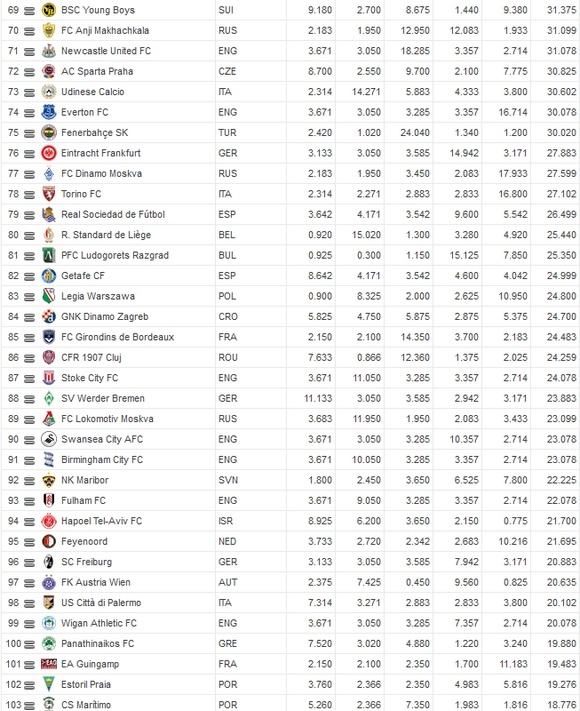Click the Legia Warszawa crest icon
Screen dimensions: 580x711
click(49, 296)
